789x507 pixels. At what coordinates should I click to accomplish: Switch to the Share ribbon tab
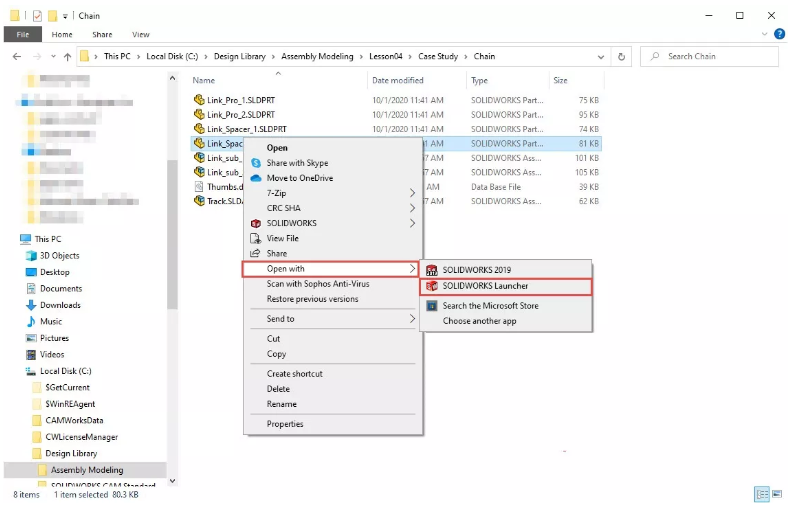click(x=102, y=34)
